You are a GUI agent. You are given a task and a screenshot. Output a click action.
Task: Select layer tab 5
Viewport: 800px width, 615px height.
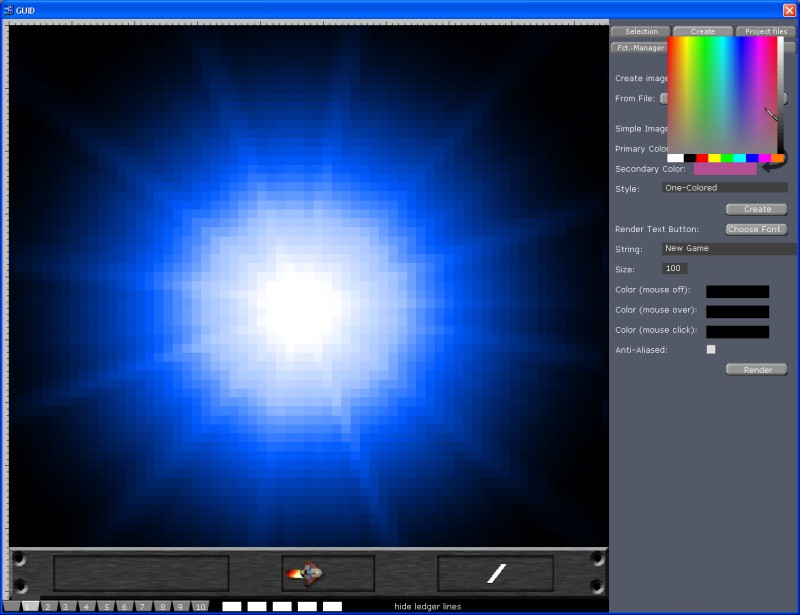106,606
